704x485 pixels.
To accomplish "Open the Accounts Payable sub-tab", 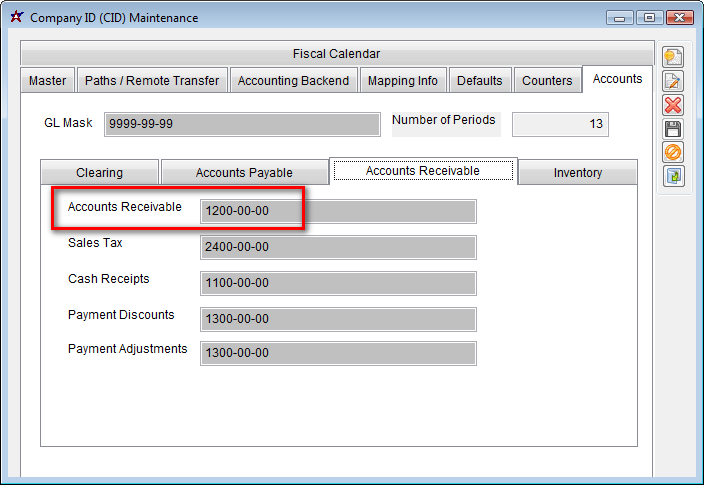I will pos(244,173).
